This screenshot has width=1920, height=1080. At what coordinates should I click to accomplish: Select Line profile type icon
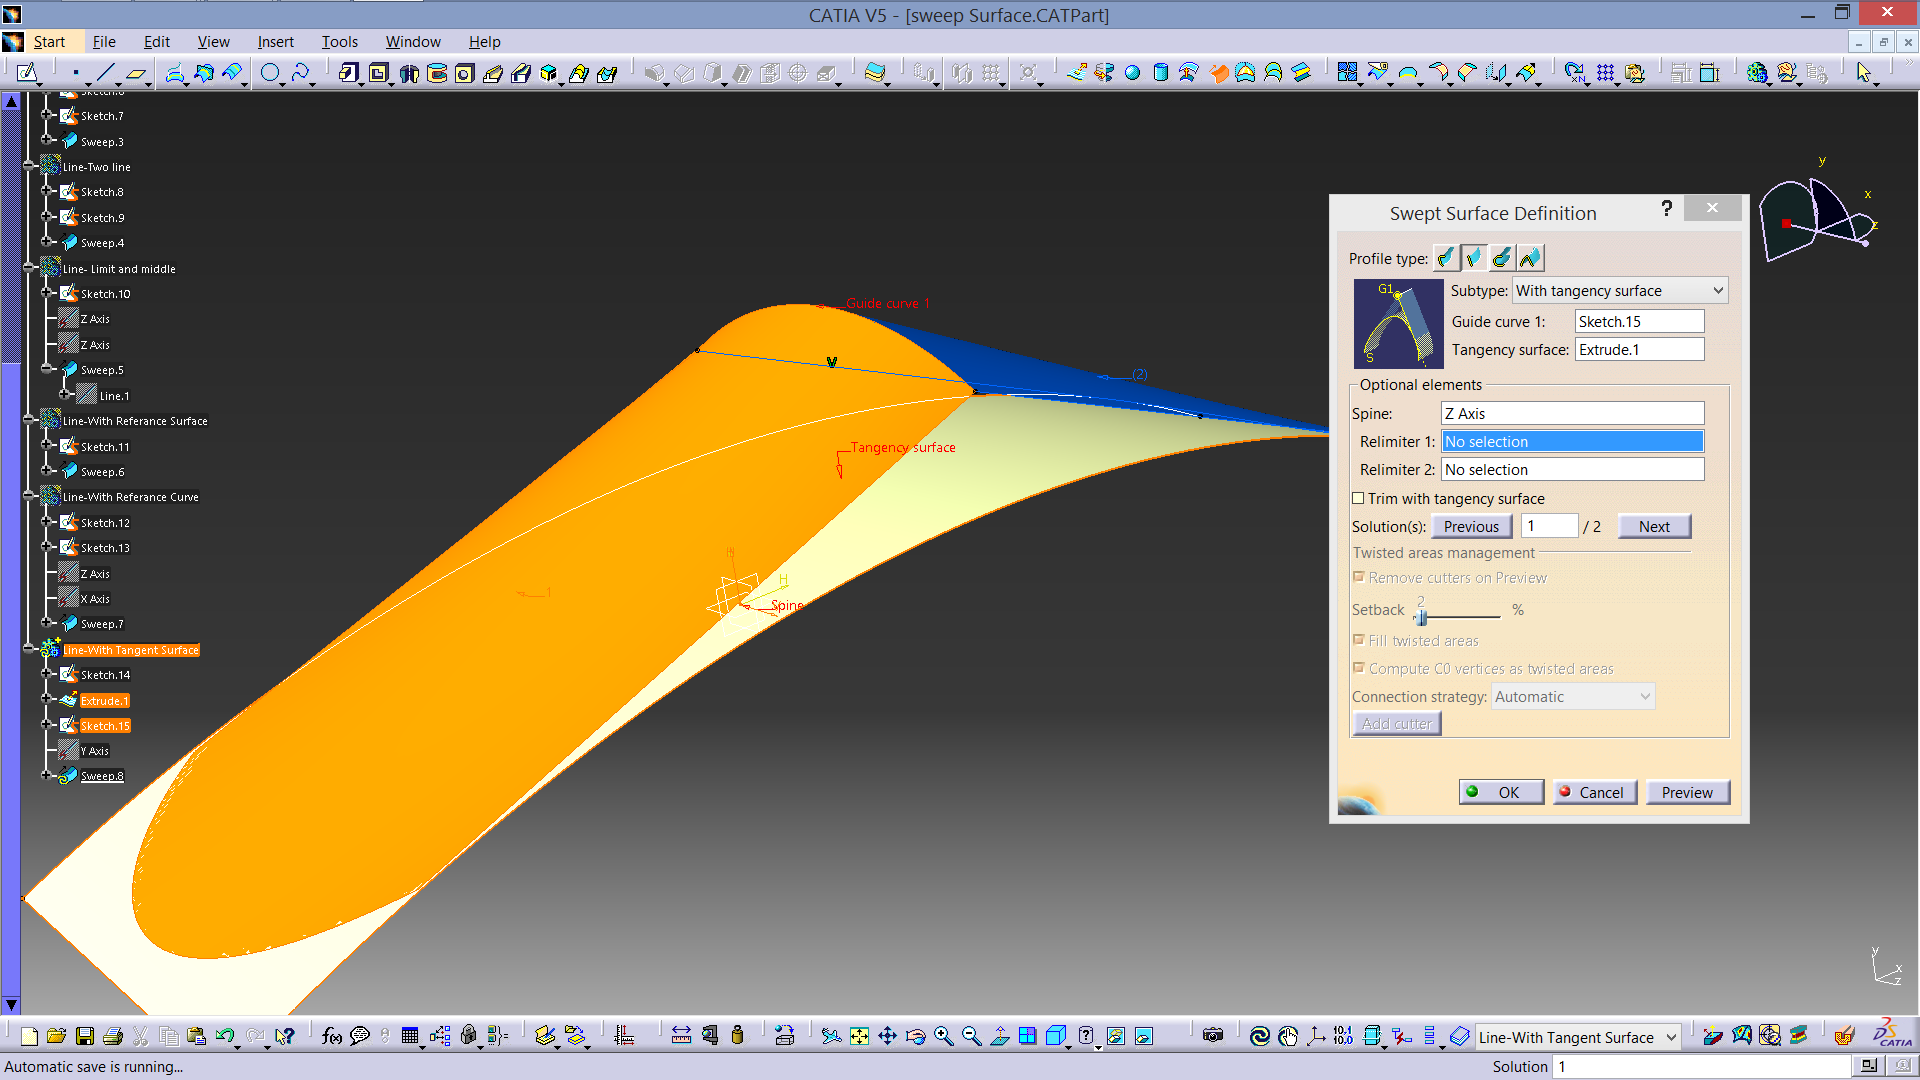coord(1473,258)
